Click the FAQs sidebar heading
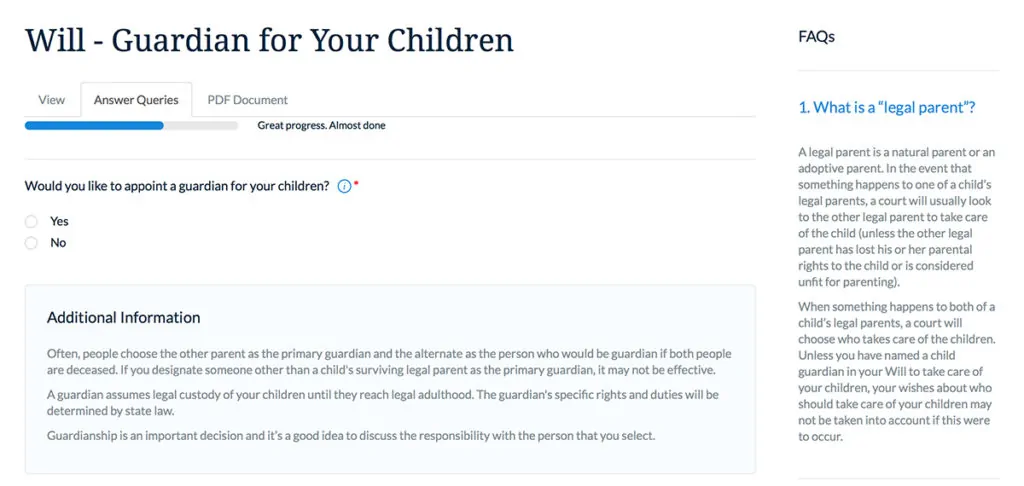Screen dimensions: 1024x486 point(816,37)
